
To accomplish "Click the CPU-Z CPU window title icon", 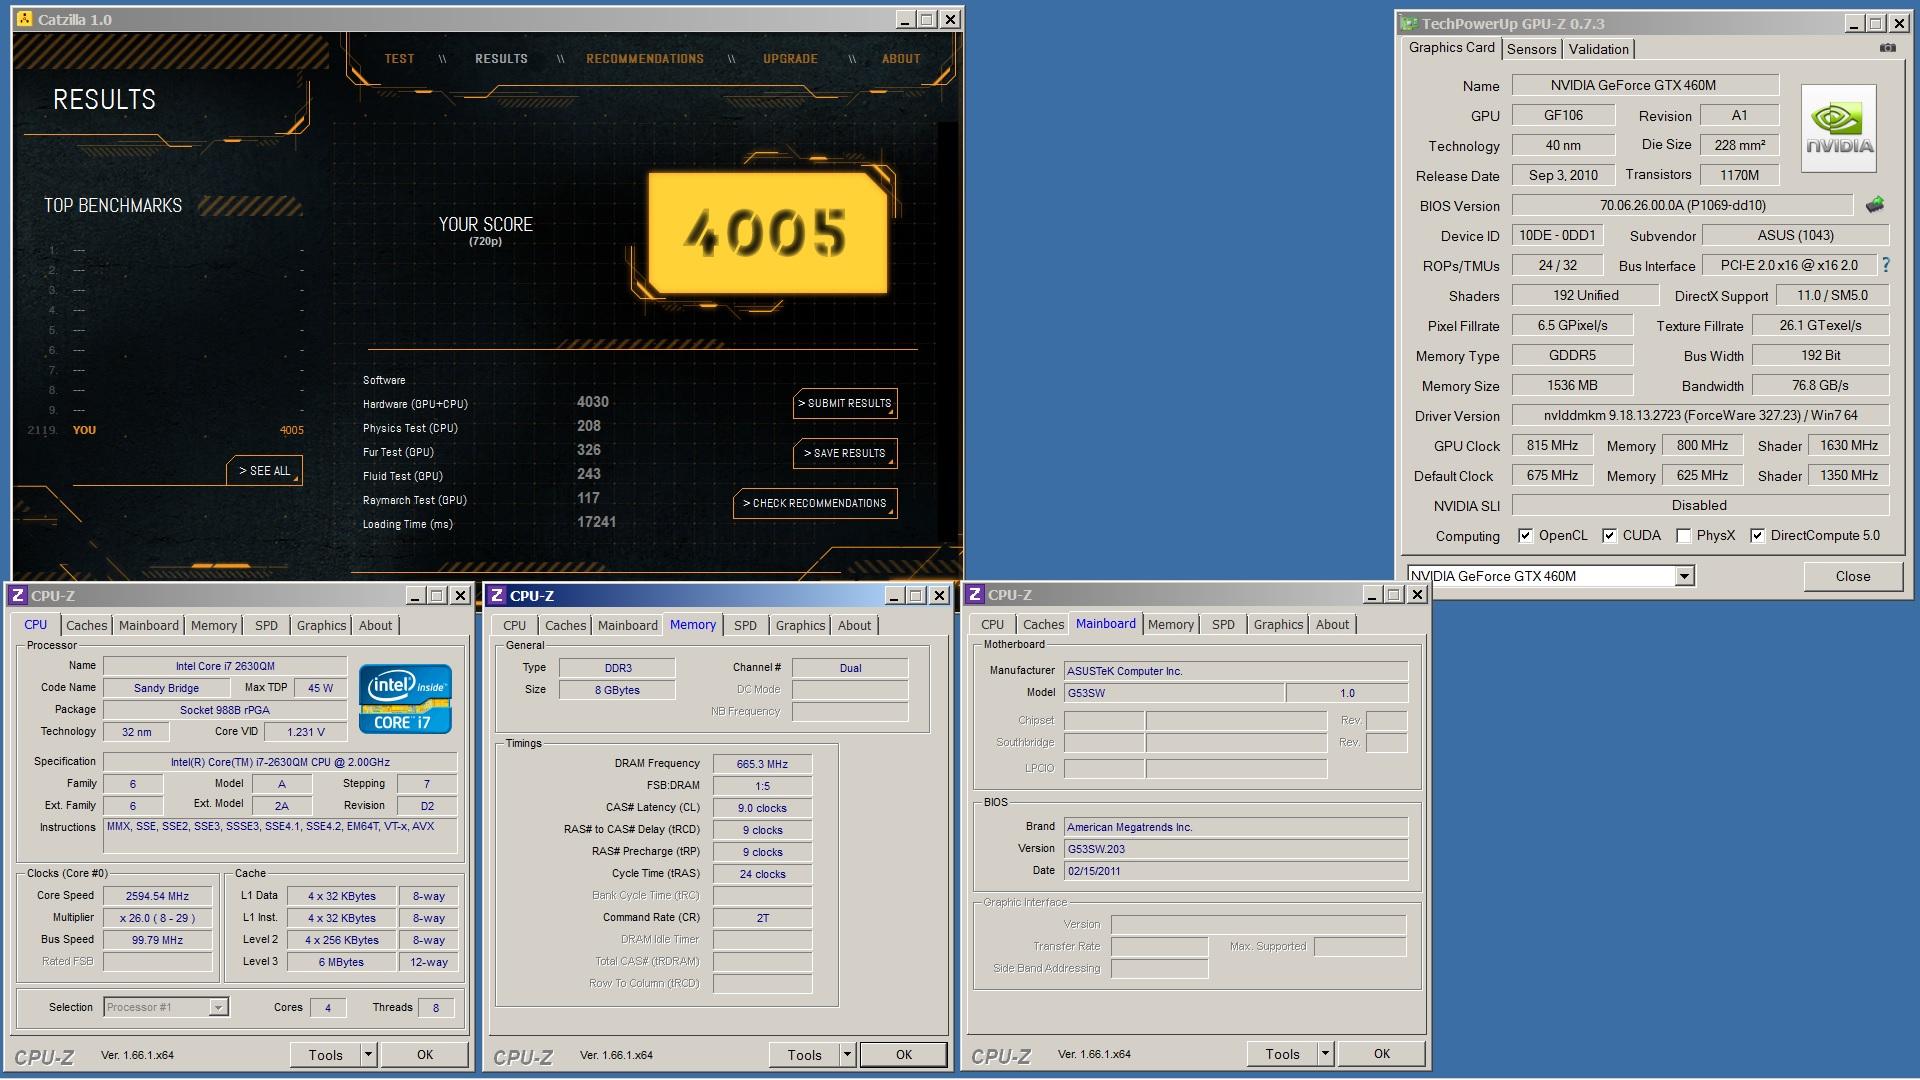I will [x=18, y=595].
